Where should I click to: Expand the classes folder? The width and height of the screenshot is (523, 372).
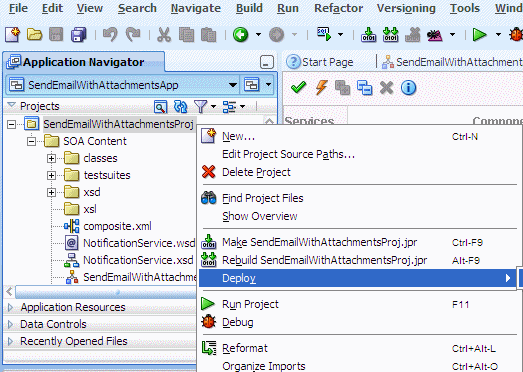click(51, 158)
